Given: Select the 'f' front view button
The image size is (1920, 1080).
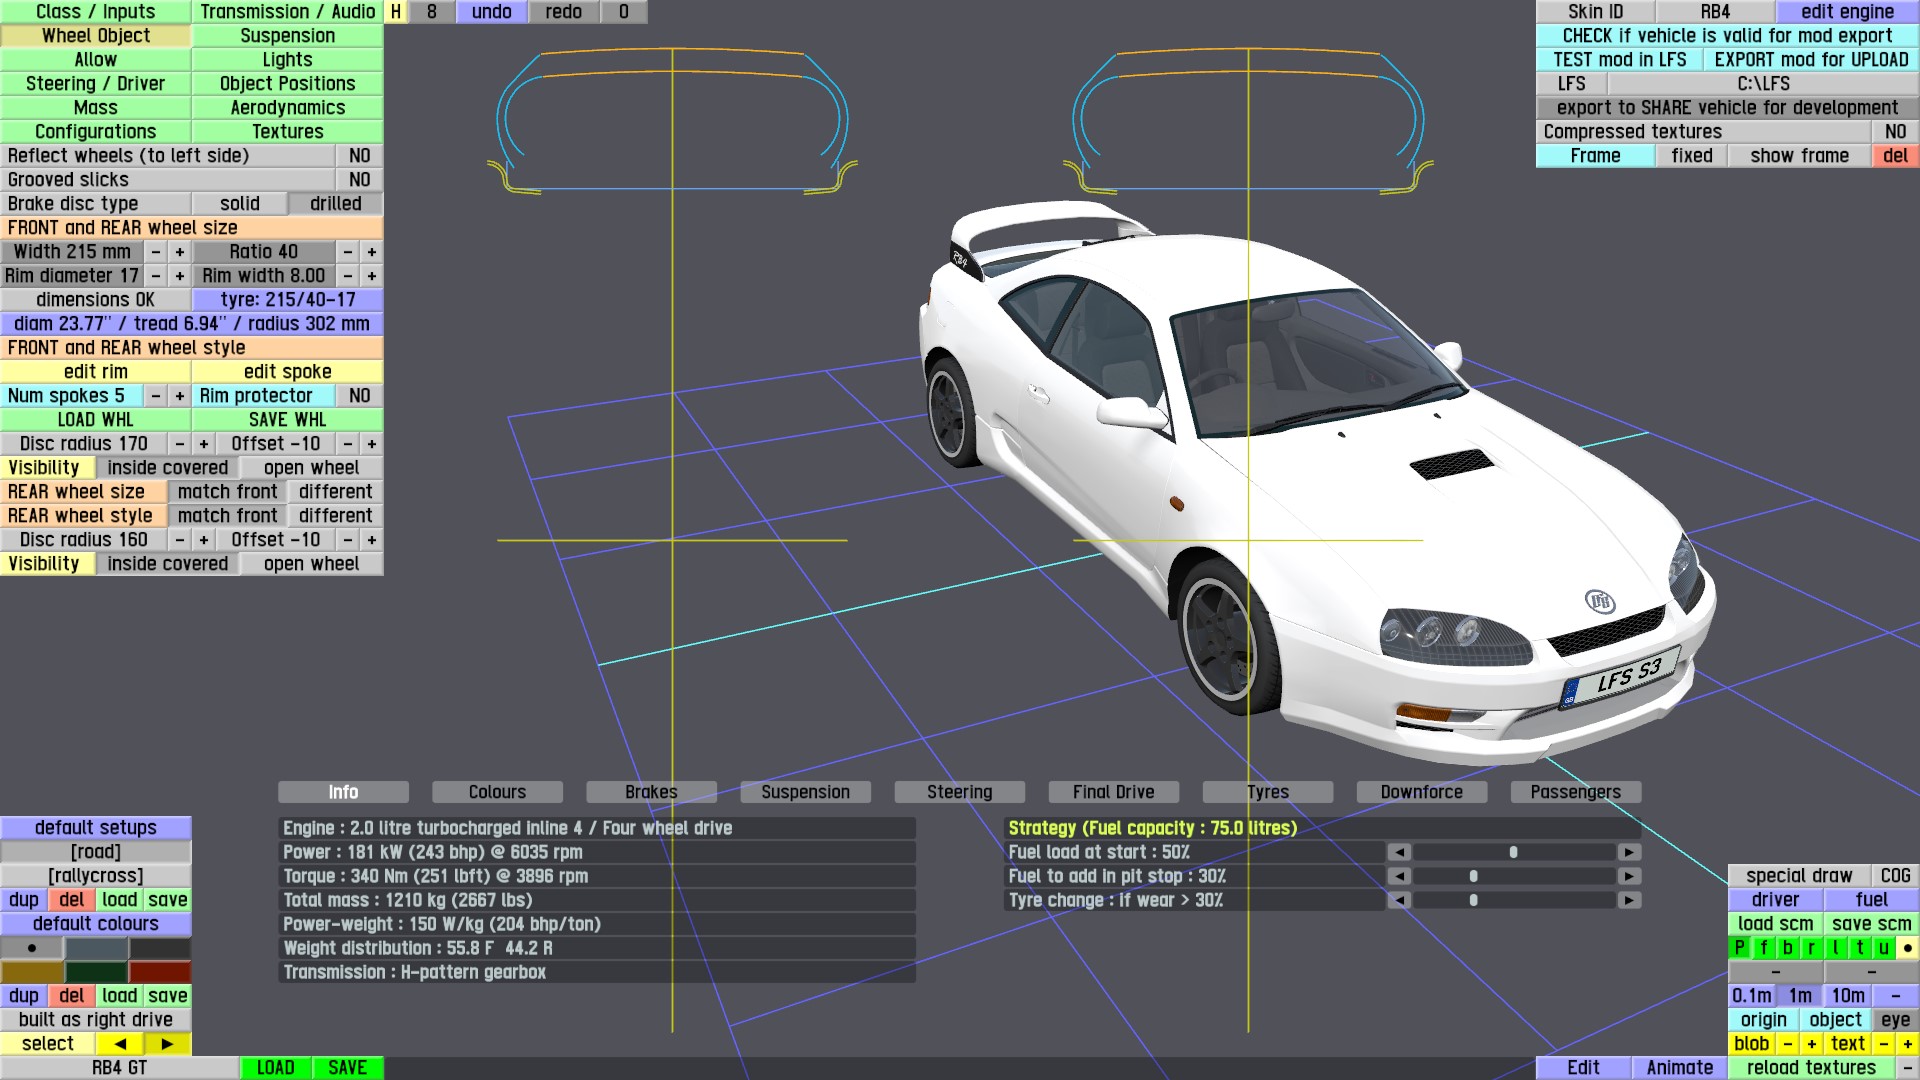Looking at the screenshot, I should point(1763,948).
